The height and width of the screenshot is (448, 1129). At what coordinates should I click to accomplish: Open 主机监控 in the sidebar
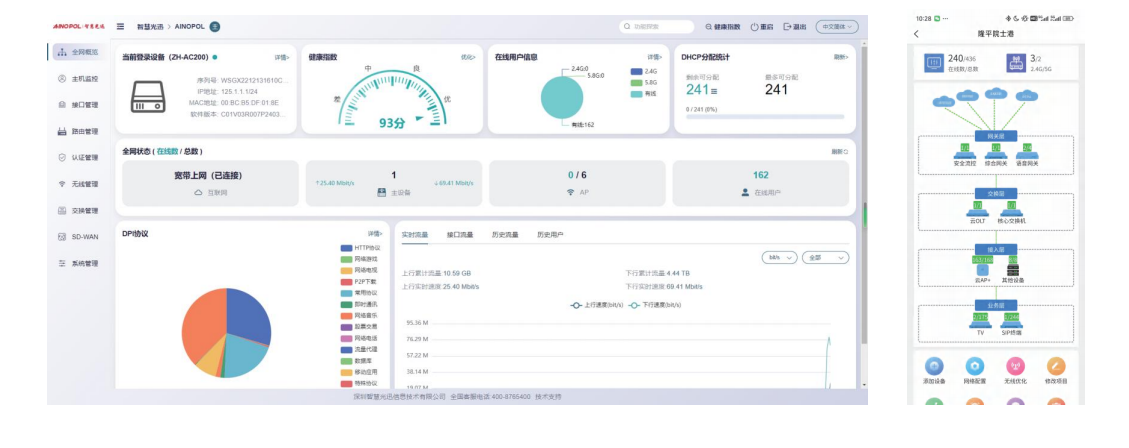click(x=78, y=79)
